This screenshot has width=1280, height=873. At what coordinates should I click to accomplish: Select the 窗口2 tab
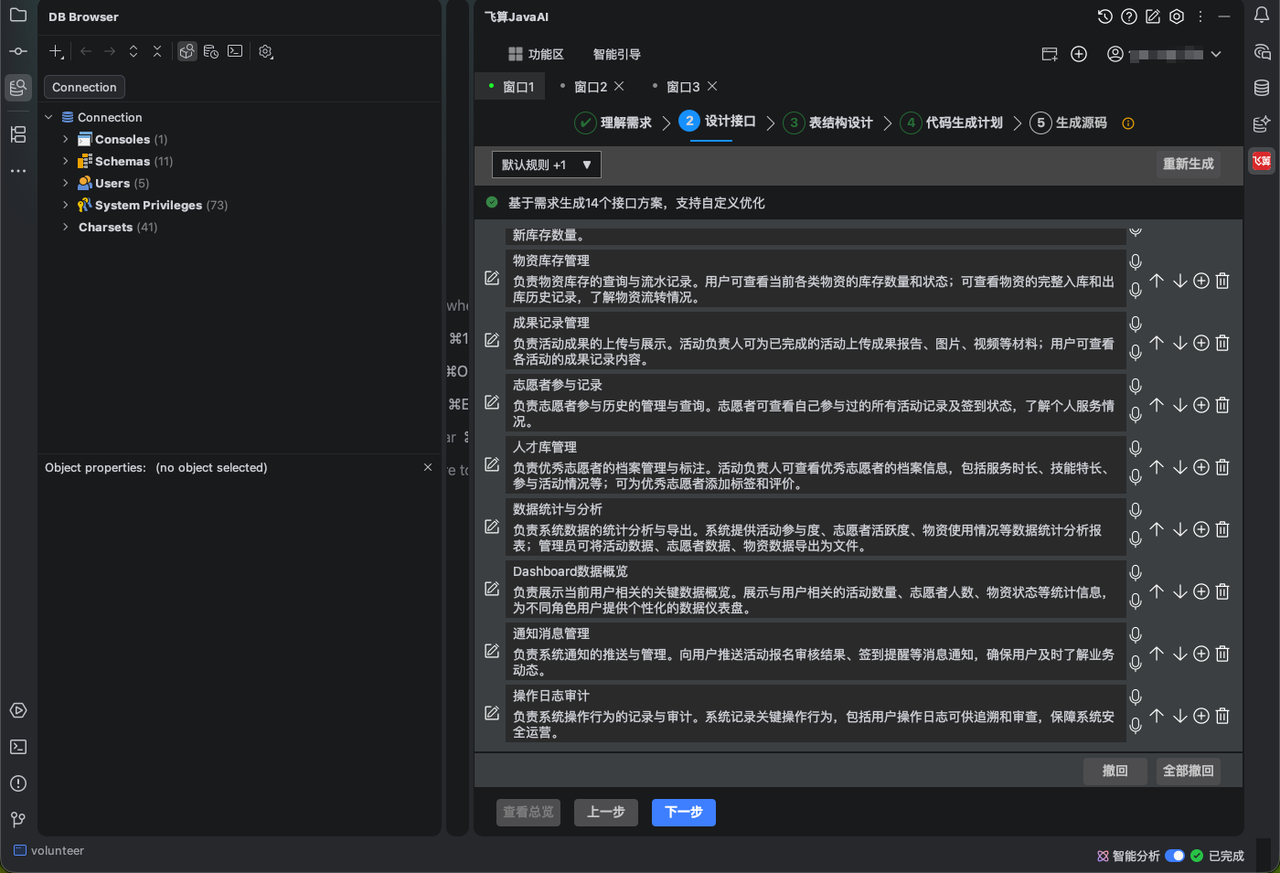[x=590, y=87]
